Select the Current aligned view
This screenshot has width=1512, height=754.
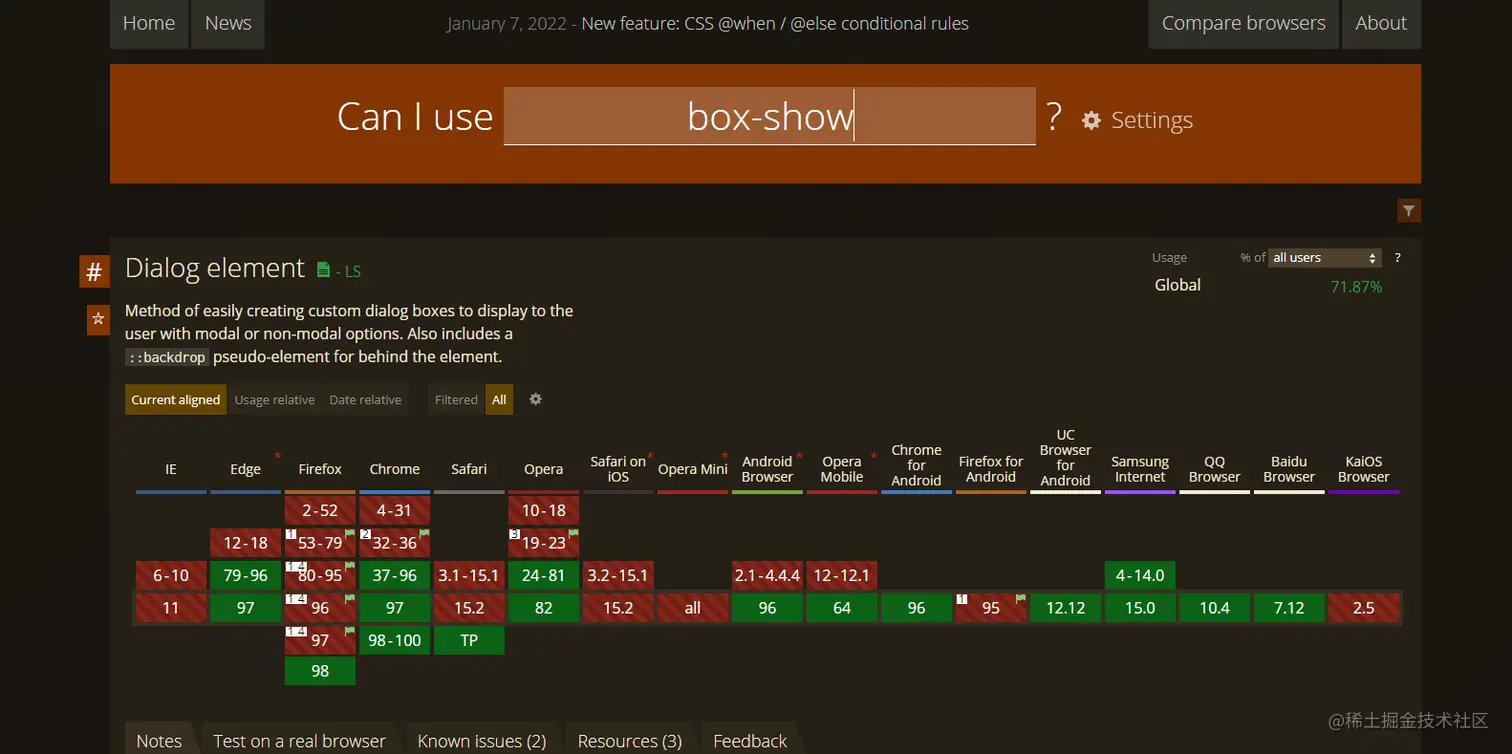click(176, 399)
